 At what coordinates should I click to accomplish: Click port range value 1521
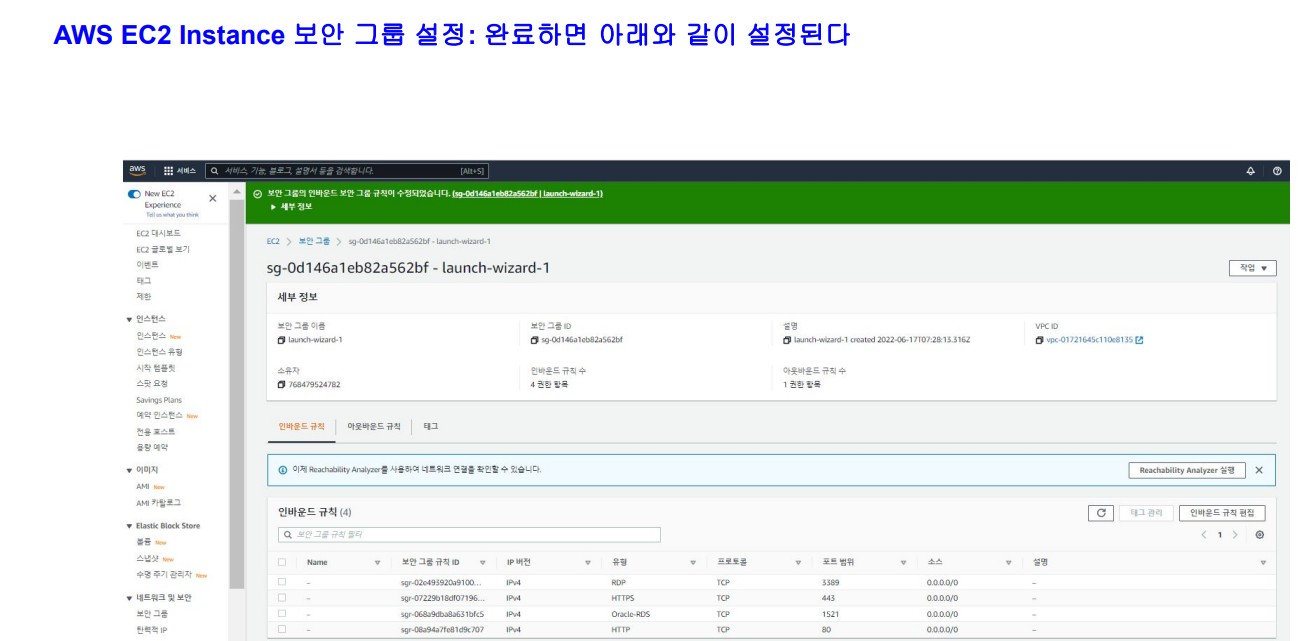[x=831, y=614]
